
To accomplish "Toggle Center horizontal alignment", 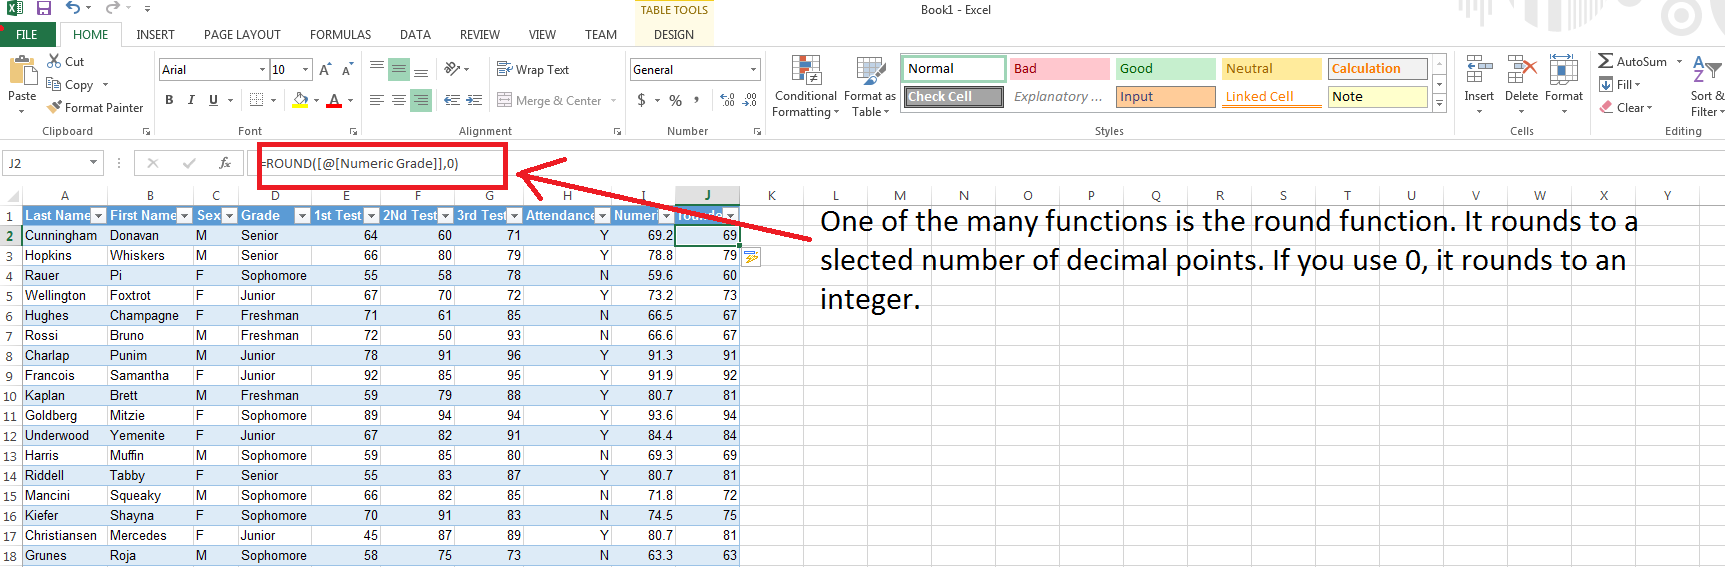I will pos(399,100).
